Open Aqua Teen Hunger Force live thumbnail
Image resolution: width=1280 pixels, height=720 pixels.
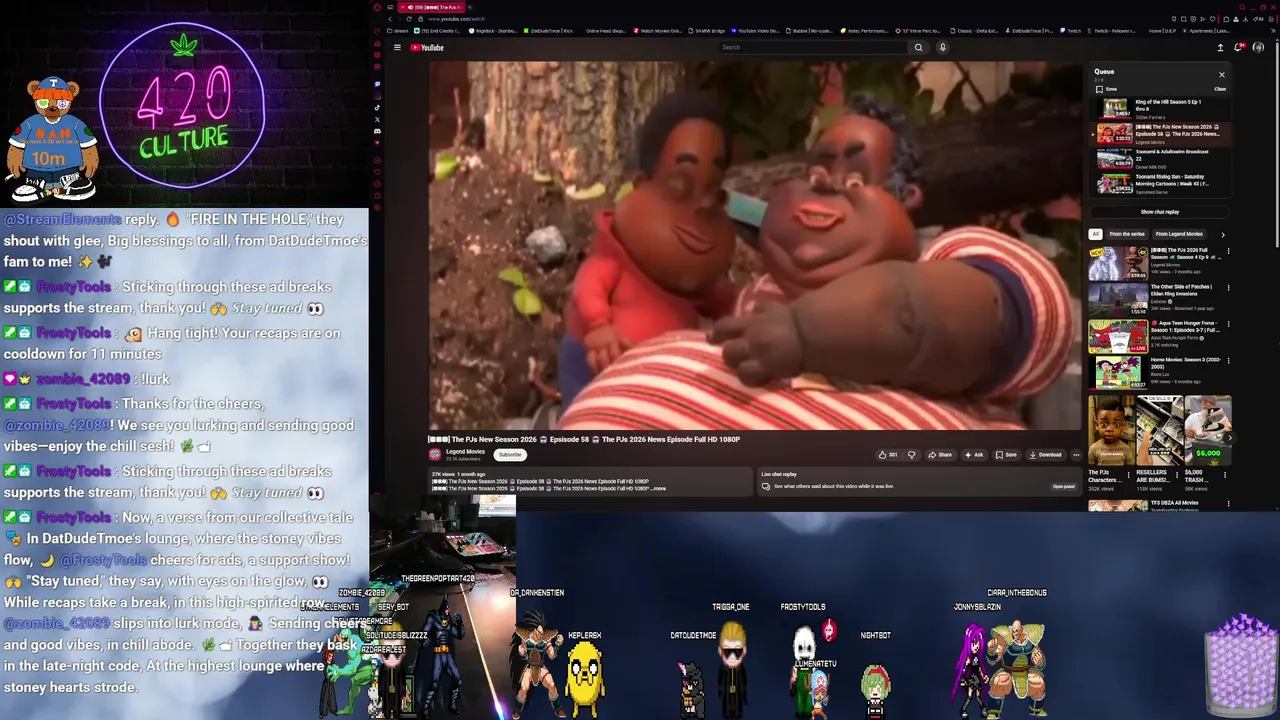point(1118,336)
